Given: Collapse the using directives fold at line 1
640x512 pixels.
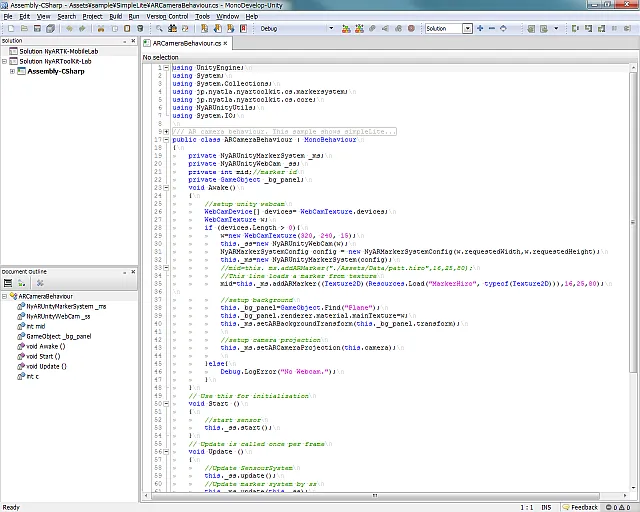Looking at the screenshot, I should coord(166,68).
